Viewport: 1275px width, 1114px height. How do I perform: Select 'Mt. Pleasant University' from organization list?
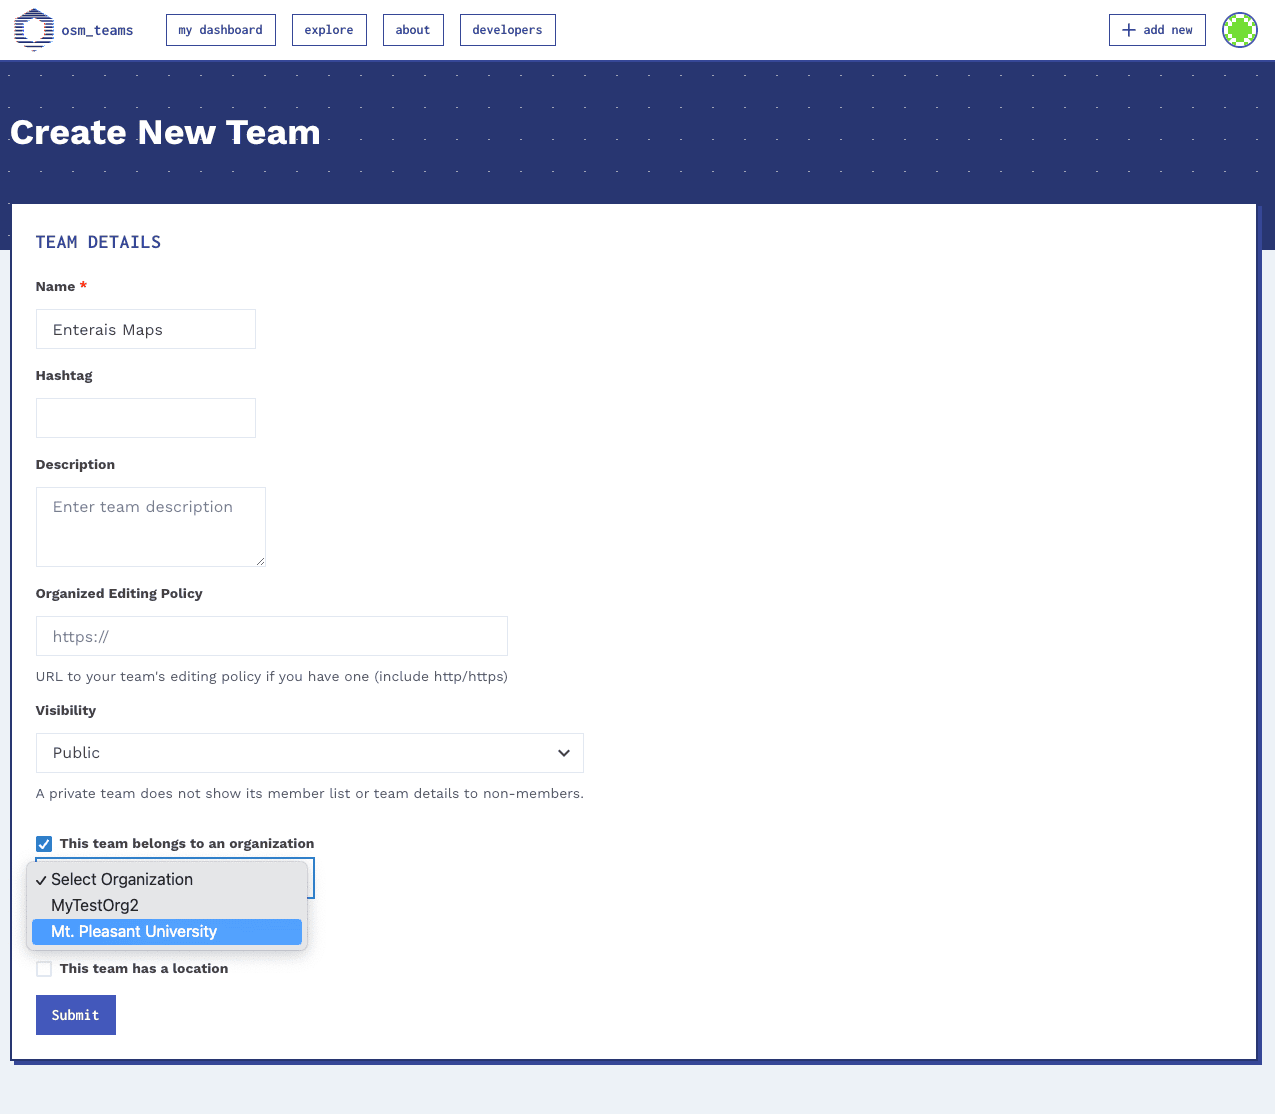tap(134, 931)
